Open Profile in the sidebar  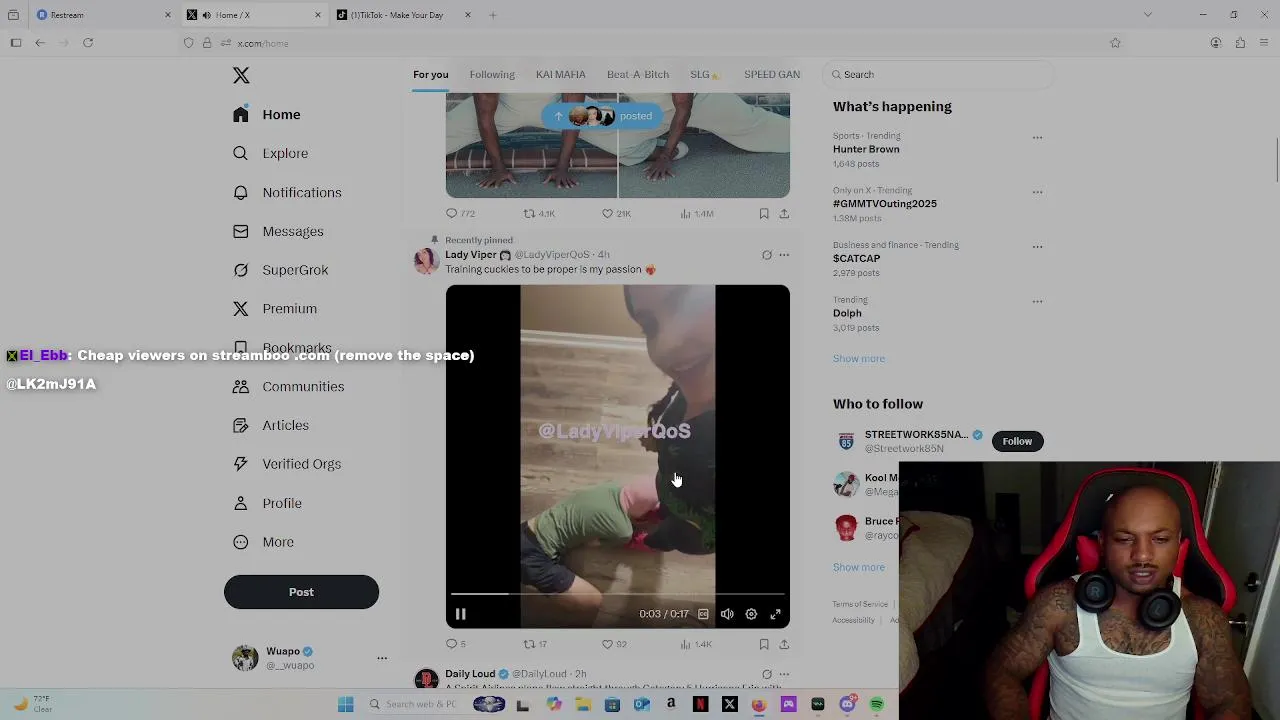[x=267, y=503]
